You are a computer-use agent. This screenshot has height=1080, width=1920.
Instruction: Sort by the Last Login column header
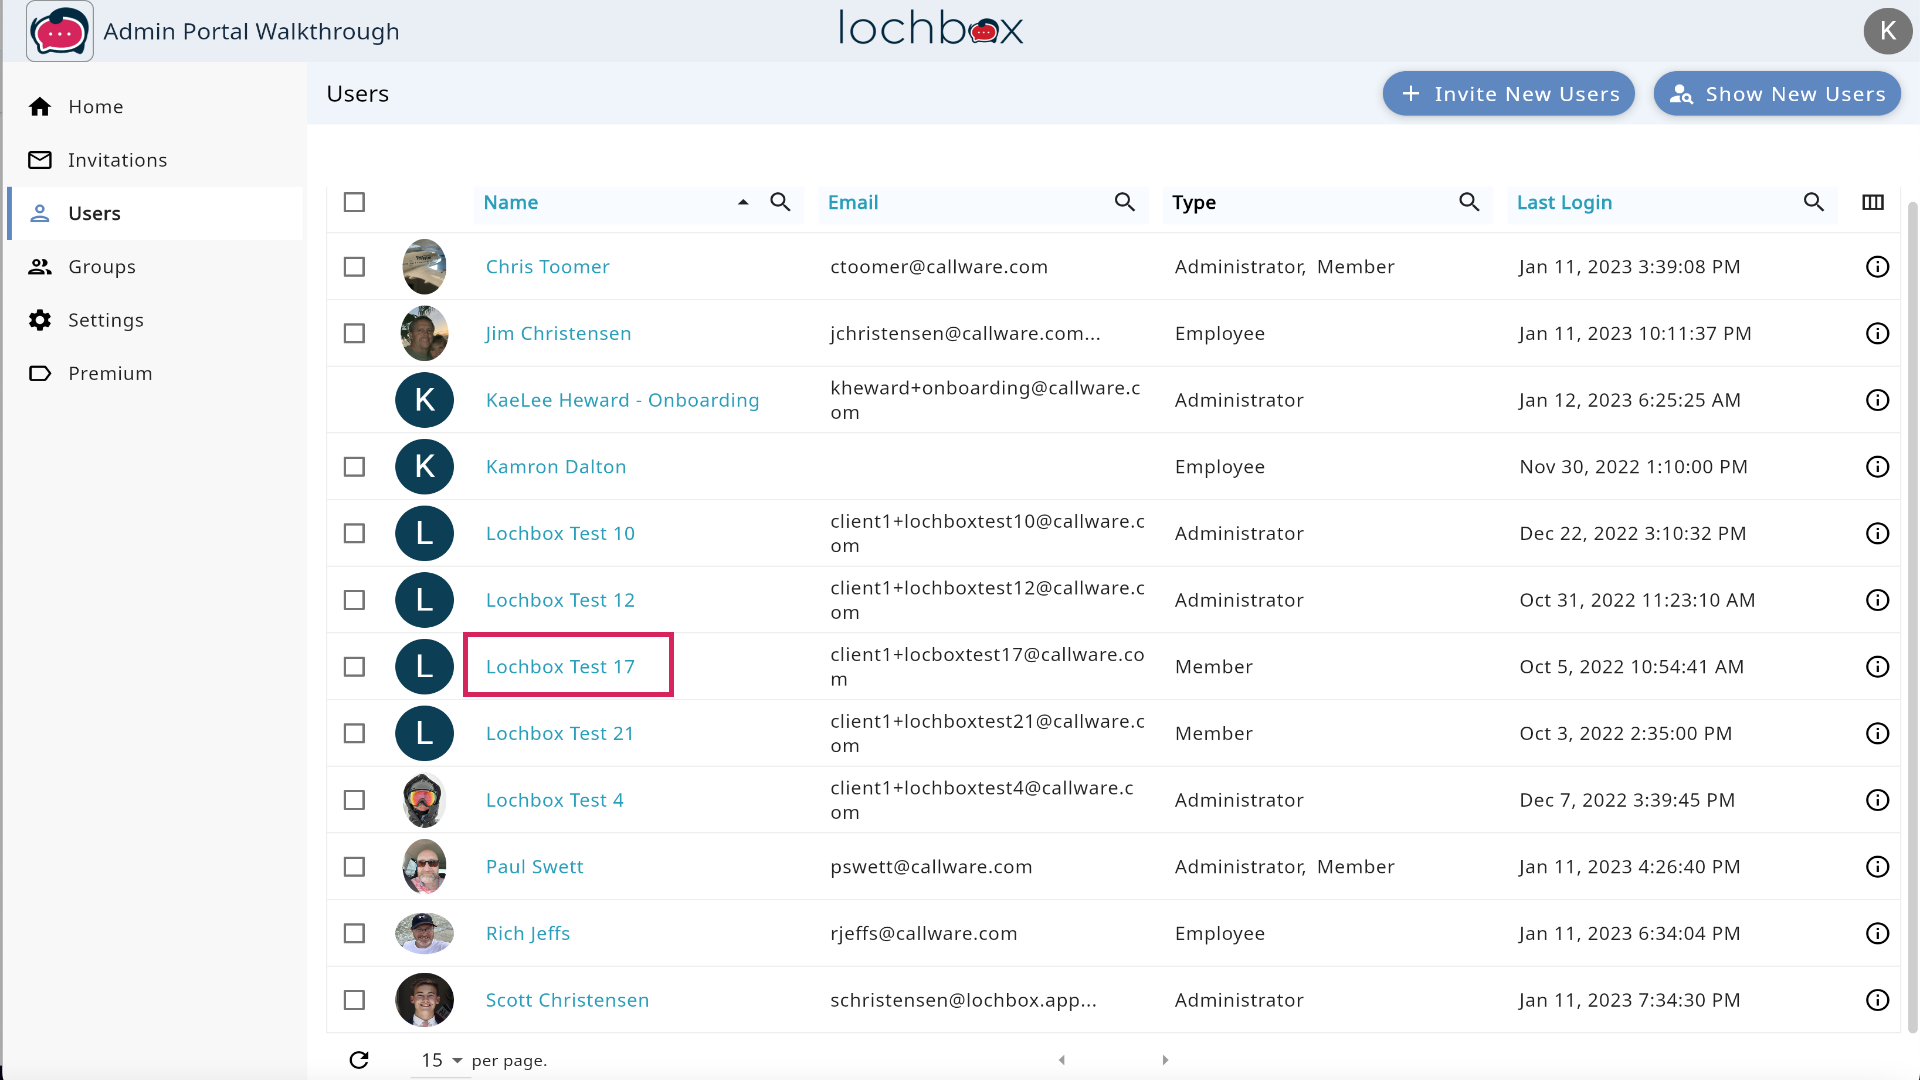point(1564,202)
